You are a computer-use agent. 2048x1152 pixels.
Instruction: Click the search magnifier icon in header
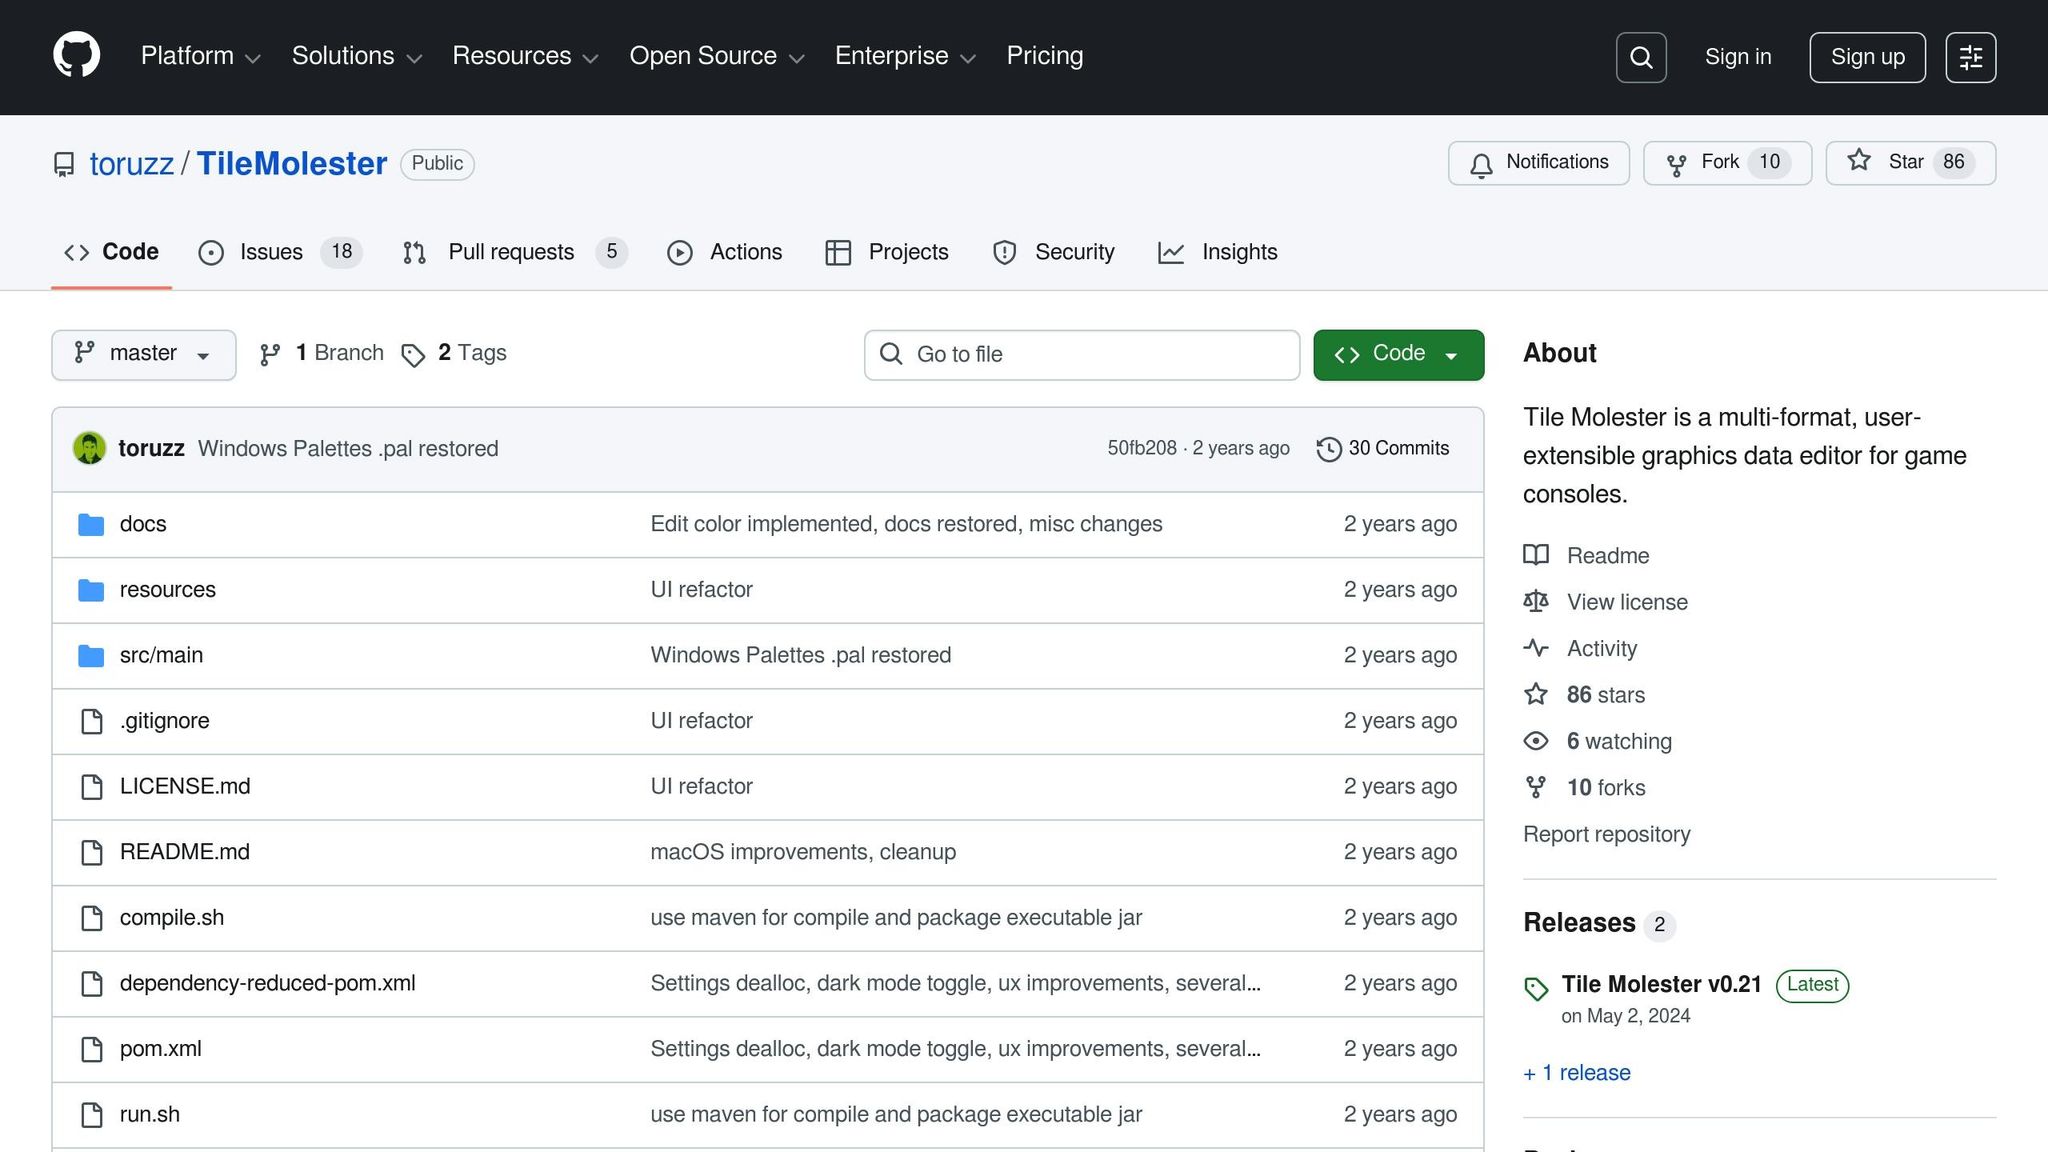[x=1640, y=57]
